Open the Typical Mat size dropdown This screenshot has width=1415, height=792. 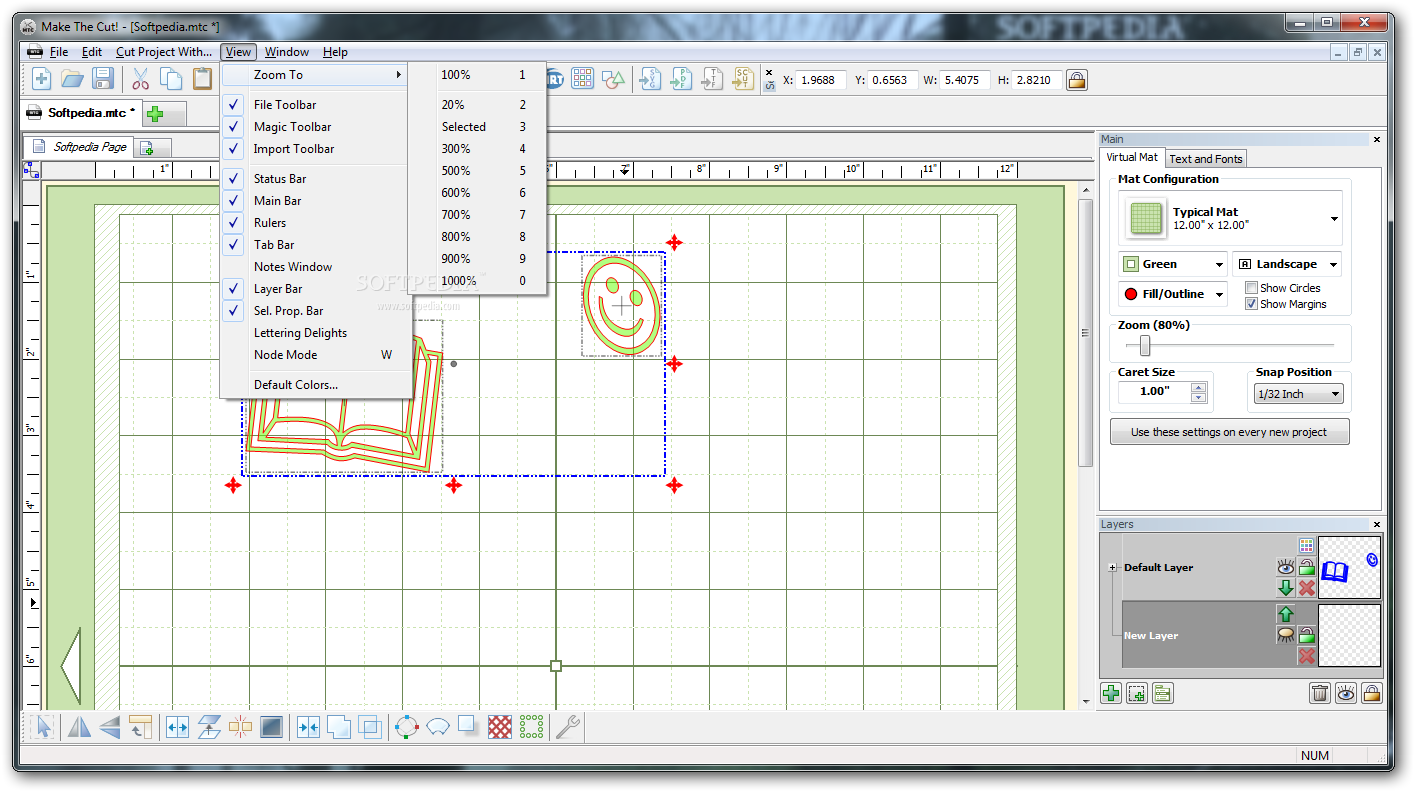[1334, 220]
